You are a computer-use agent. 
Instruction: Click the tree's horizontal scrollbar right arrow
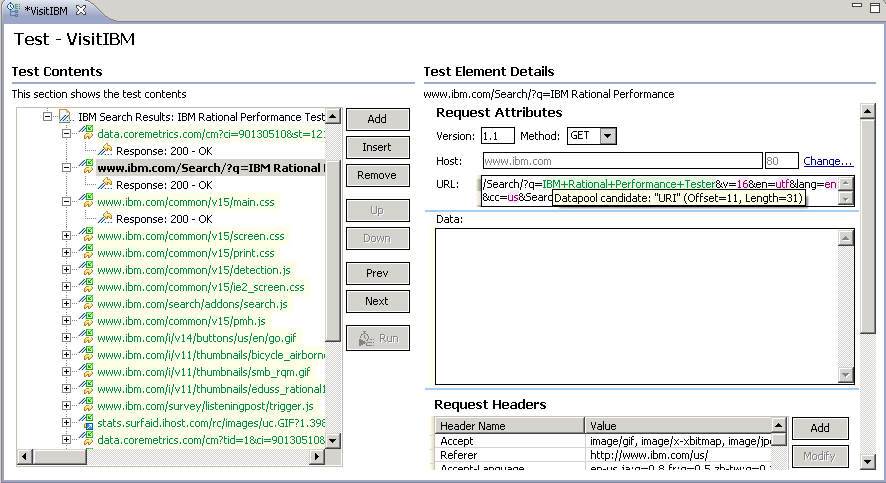tap(318, 456)
